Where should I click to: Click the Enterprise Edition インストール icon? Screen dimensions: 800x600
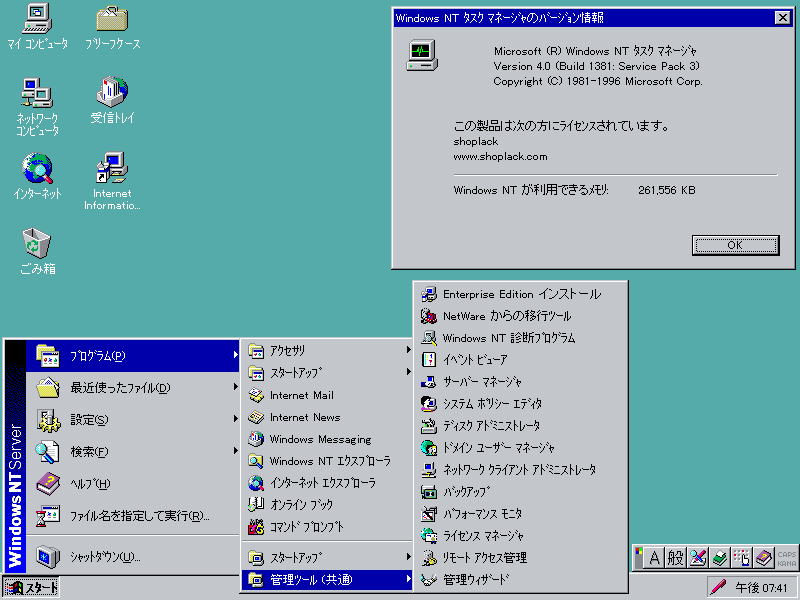coord(429,294)
